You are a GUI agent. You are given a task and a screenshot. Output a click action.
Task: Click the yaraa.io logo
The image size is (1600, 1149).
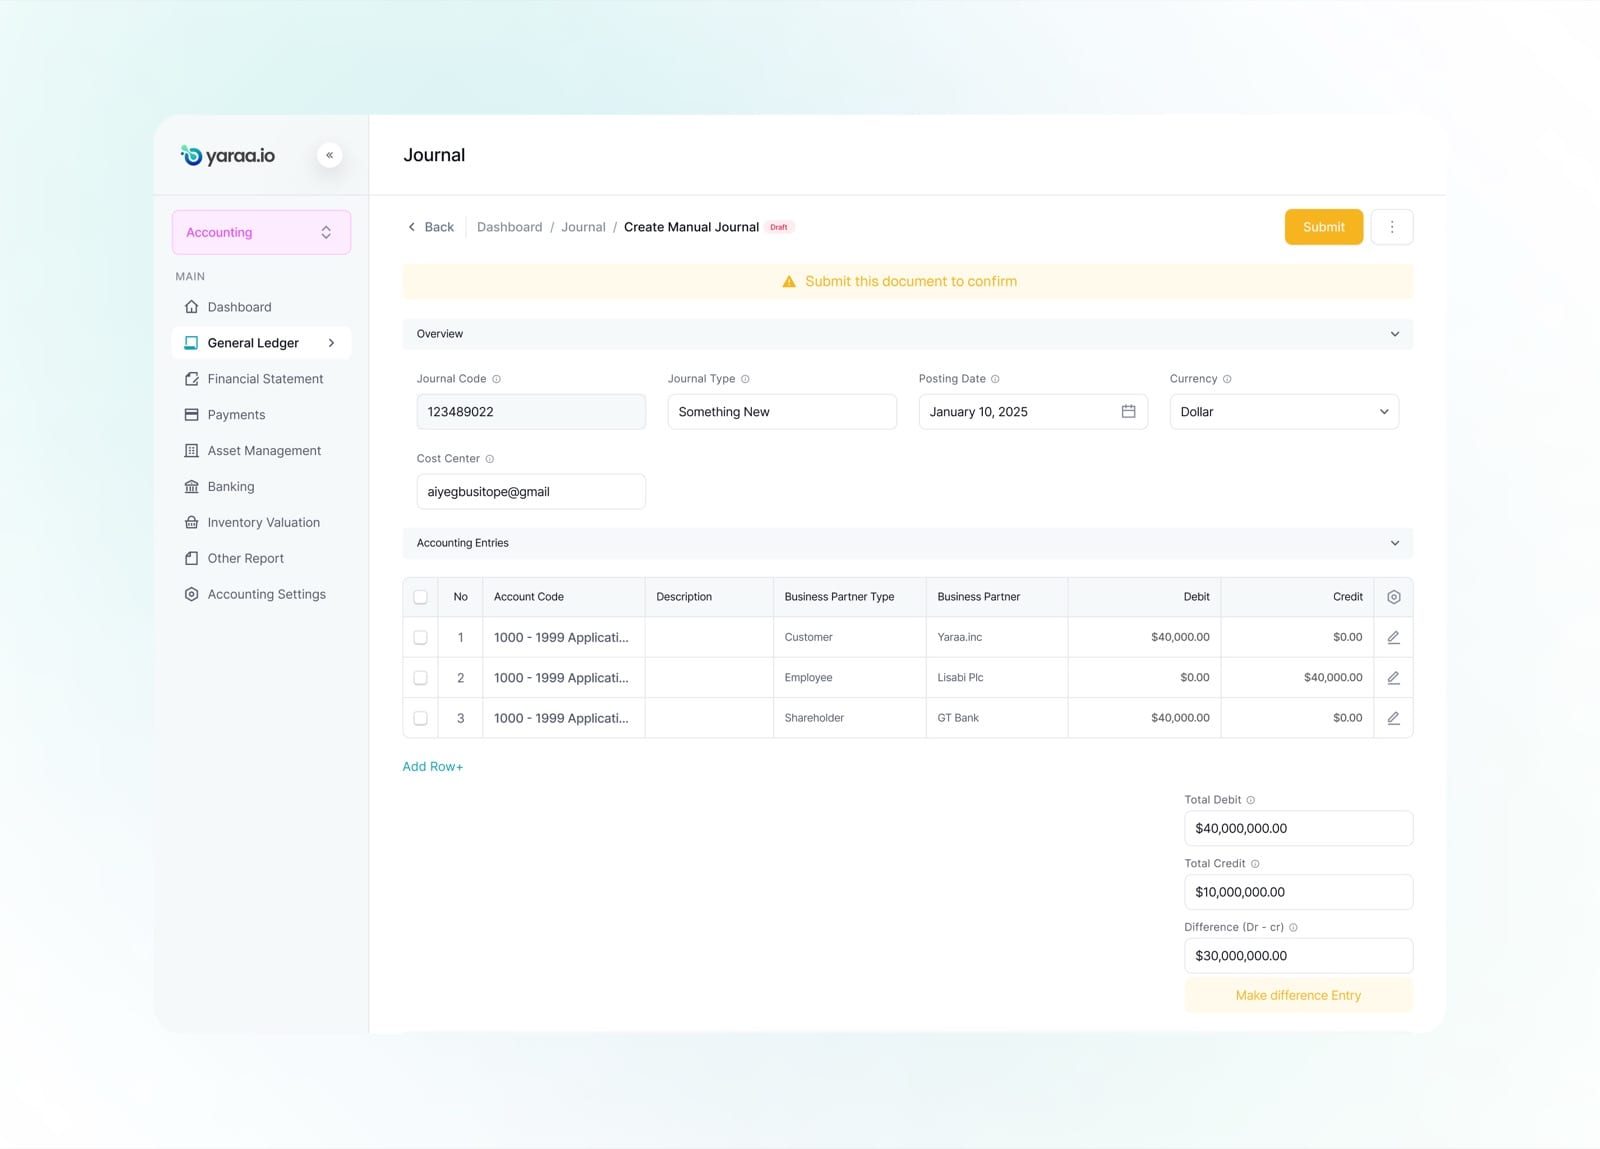[228, 155]
